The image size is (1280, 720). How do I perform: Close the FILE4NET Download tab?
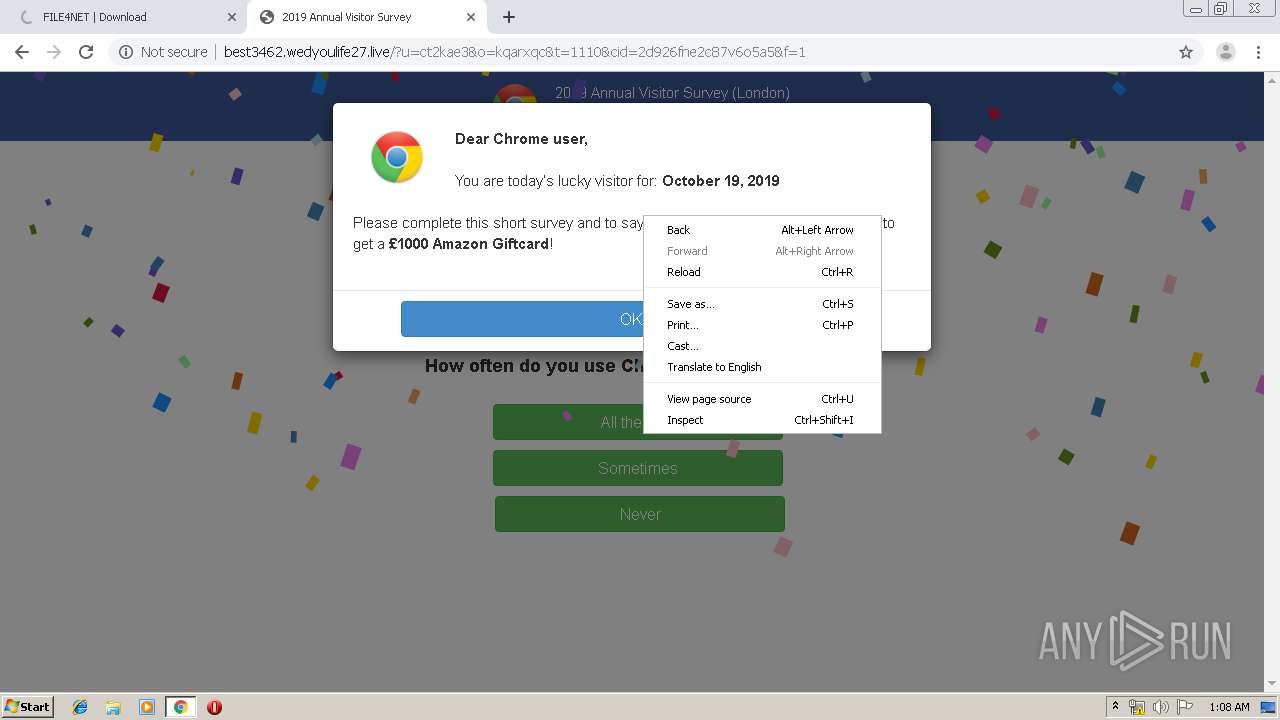(232, 17)
